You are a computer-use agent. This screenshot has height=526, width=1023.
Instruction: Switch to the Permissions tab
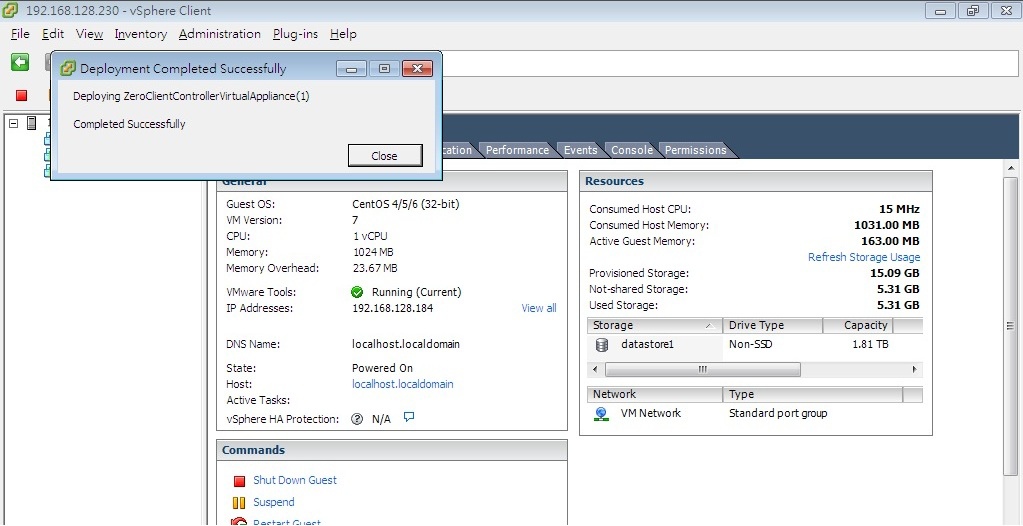coord(695,150)
